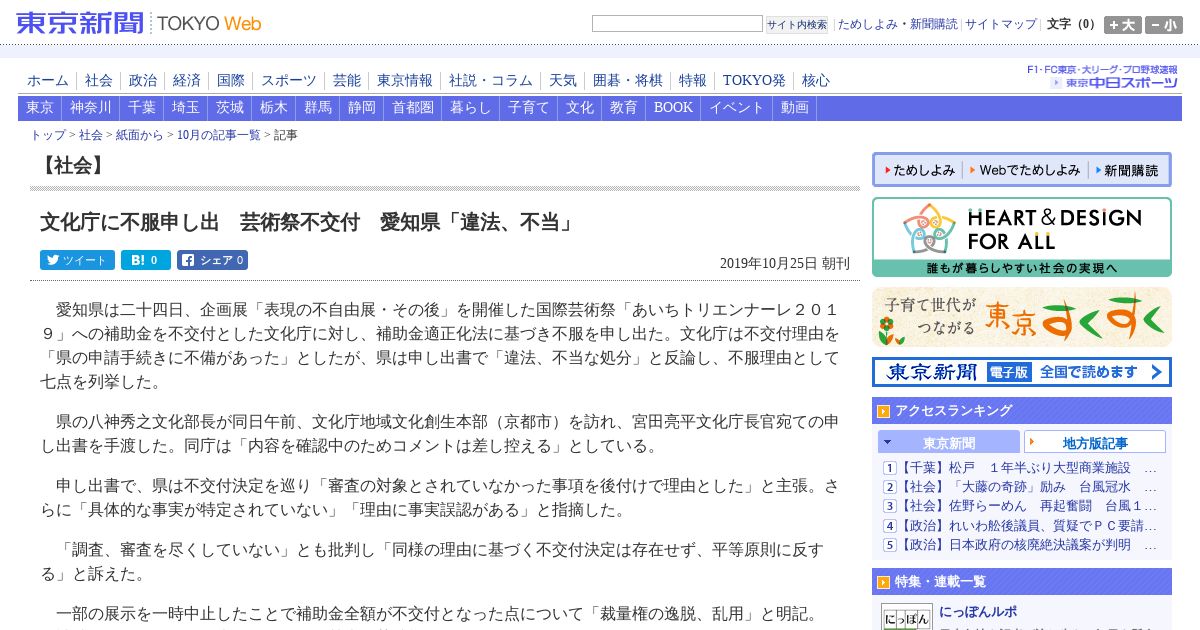Open ranking 5 核廃絶決議案 article

[x=1027, y=545]
